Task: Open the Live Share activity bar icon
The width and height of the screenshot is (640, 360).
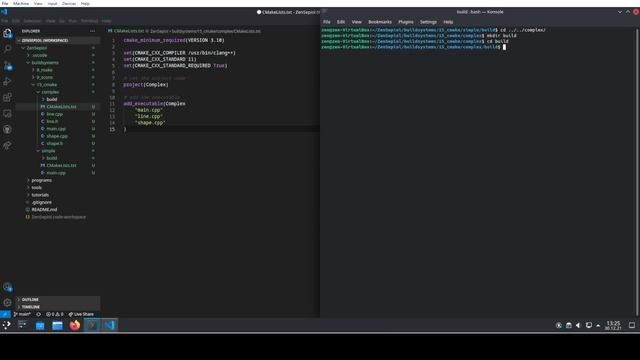Action: [7, 145]
